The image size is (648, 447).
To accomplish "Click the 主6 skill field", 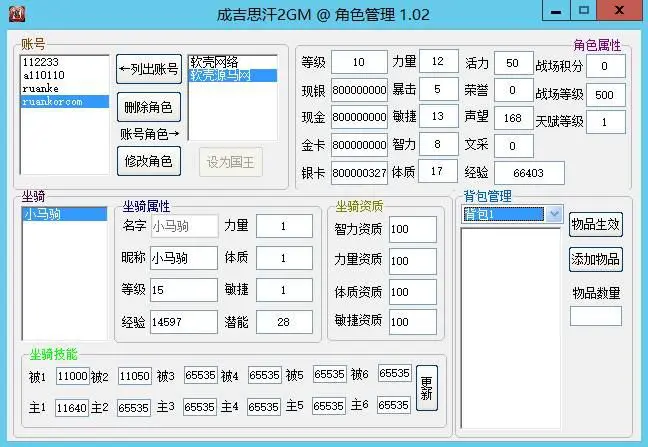I will tap(393, 405).
